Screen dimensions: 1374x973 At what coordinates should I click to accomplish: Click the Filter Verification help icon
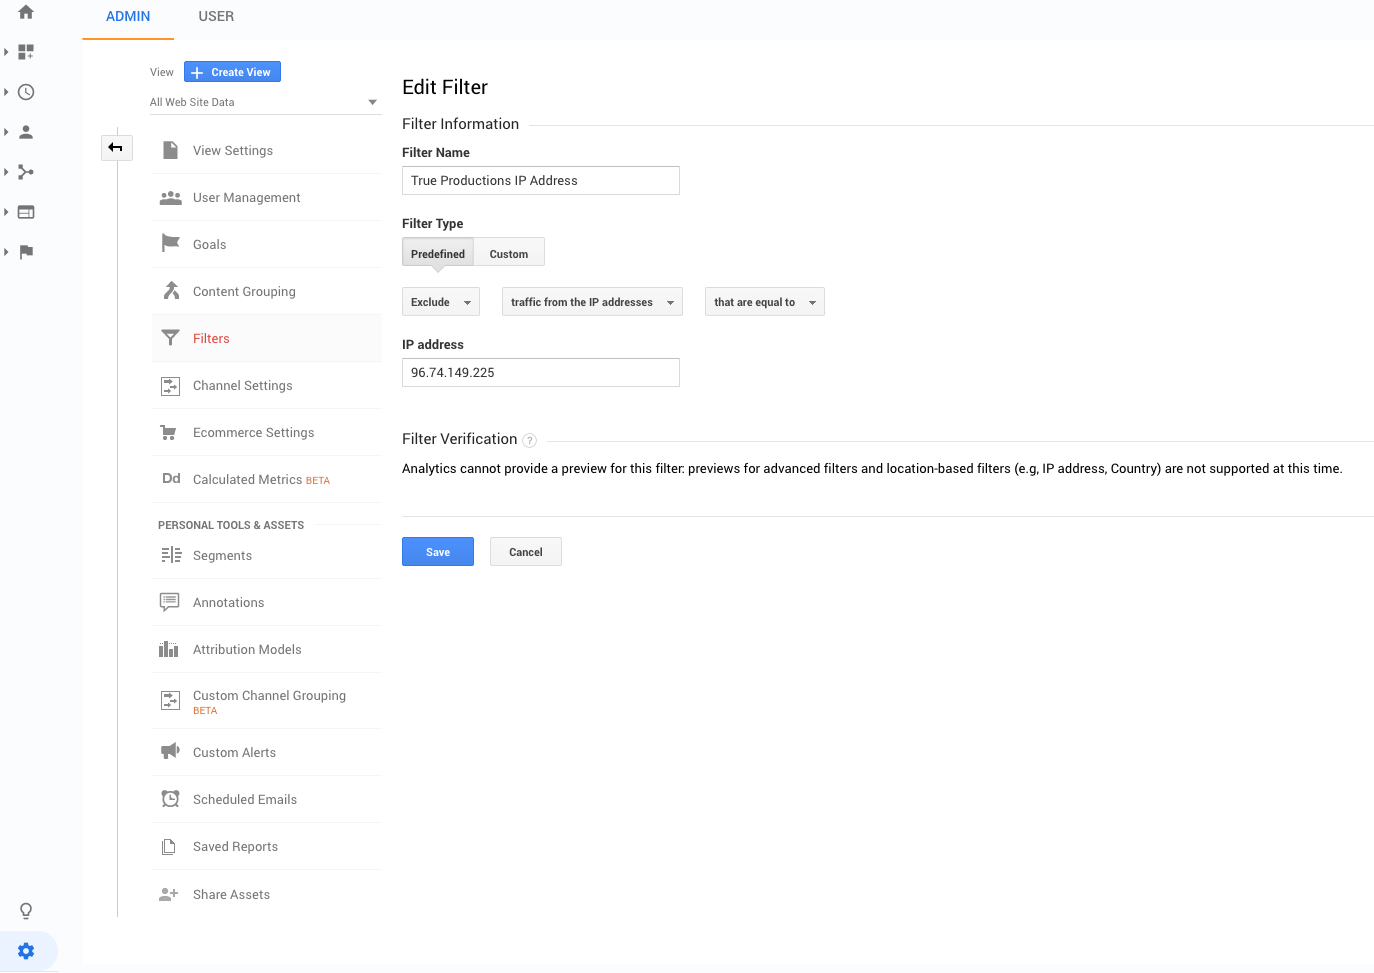click(530, 441)
